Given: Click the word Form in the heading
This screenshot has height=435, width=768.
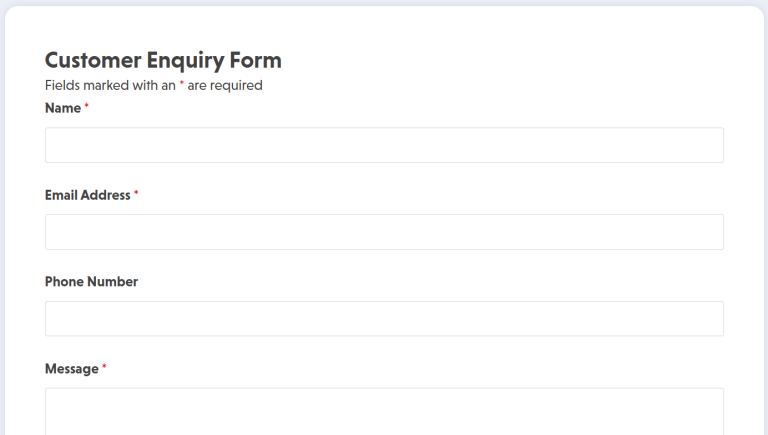Looking at the screenshot, I should click(256, 60).
